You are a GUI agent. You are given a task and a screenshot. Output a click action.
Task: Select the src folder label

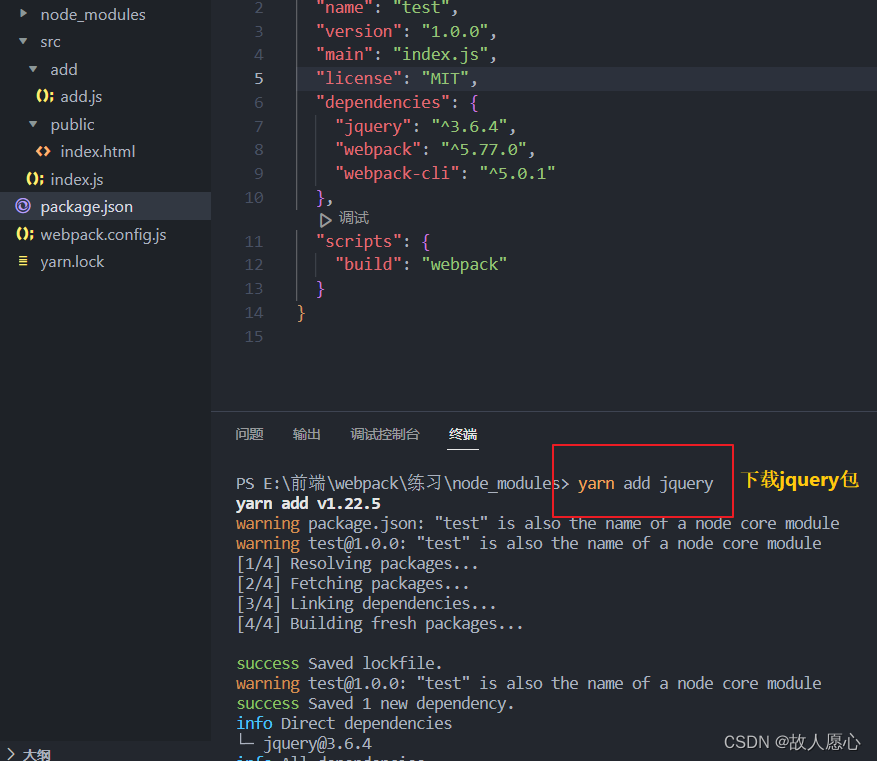pyautogui.click(x=50, y=42)
